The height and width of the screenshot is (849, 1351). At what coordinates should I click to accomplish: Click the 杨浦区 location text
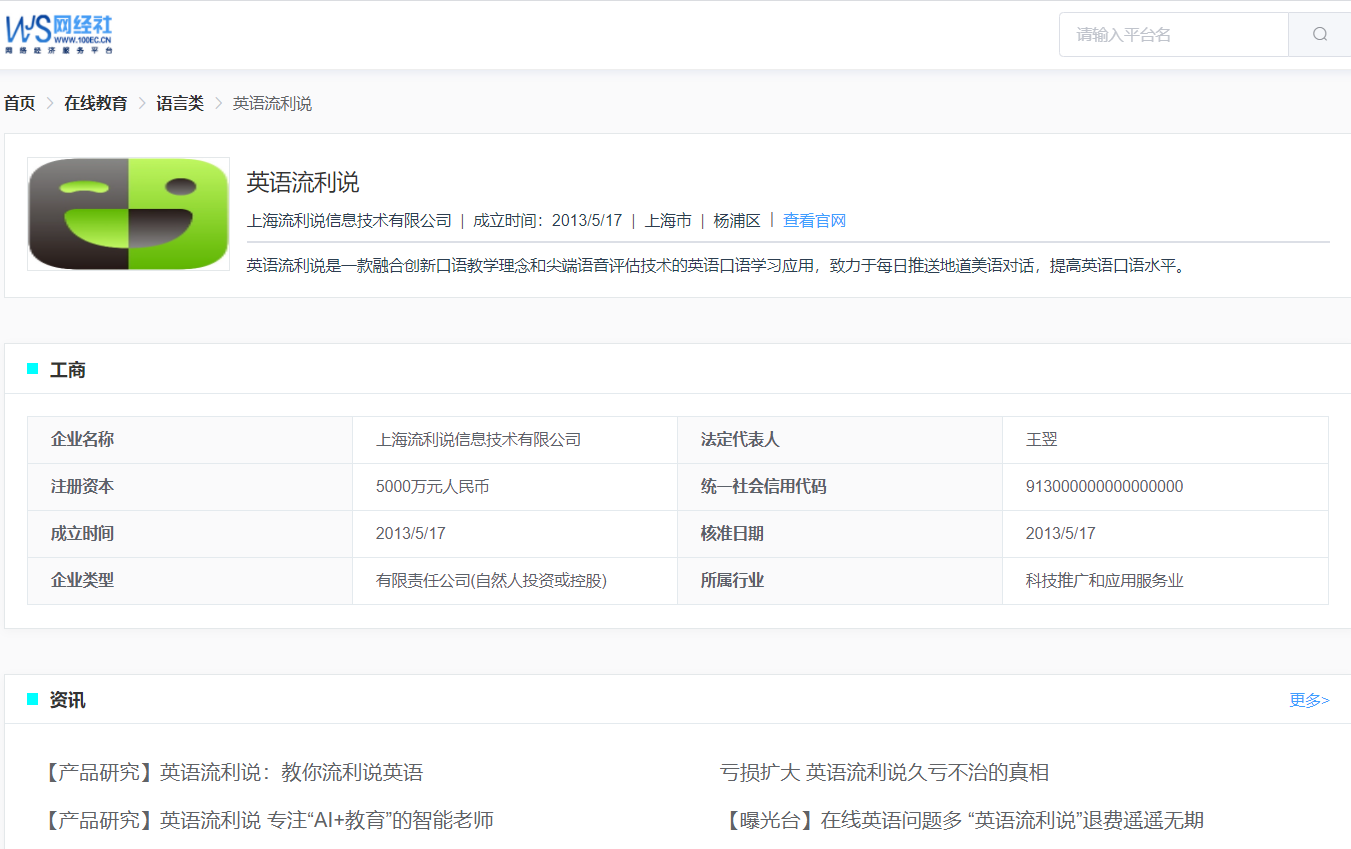point(737,220)
